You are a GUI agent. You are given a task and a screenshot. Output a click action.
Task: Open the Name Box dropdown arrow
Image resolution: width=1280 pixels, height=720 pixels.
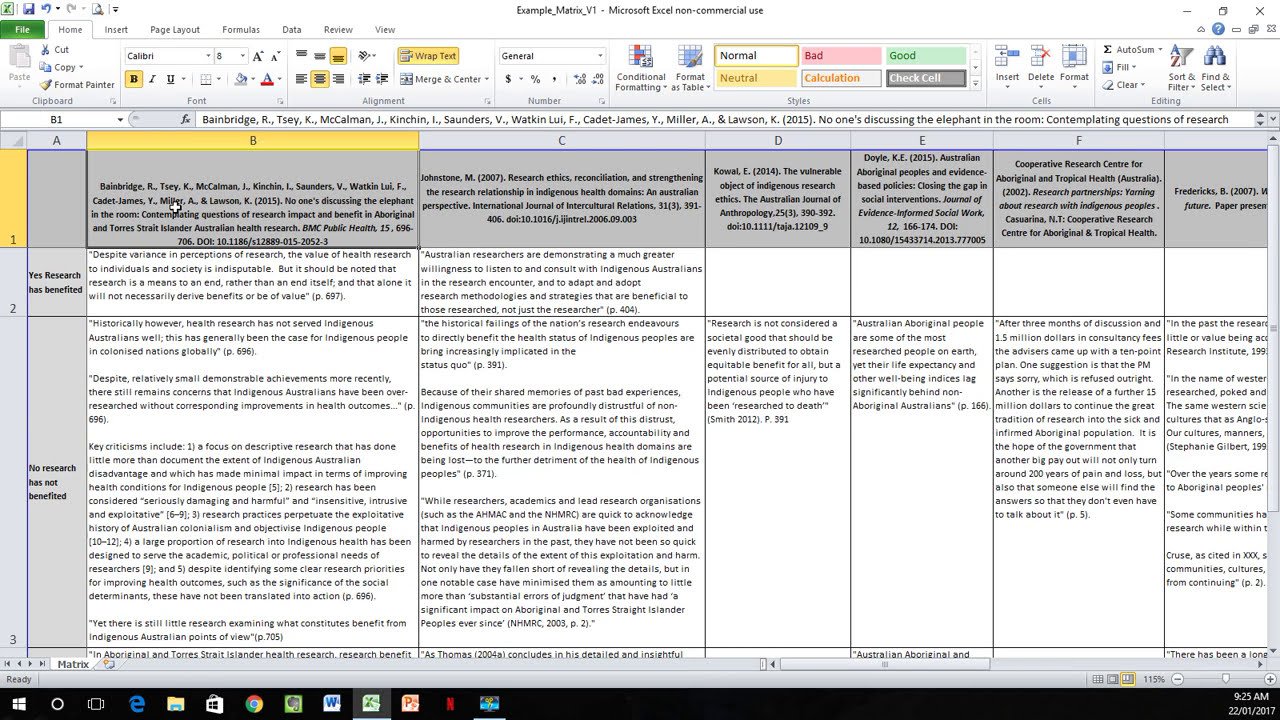point(120,119)
